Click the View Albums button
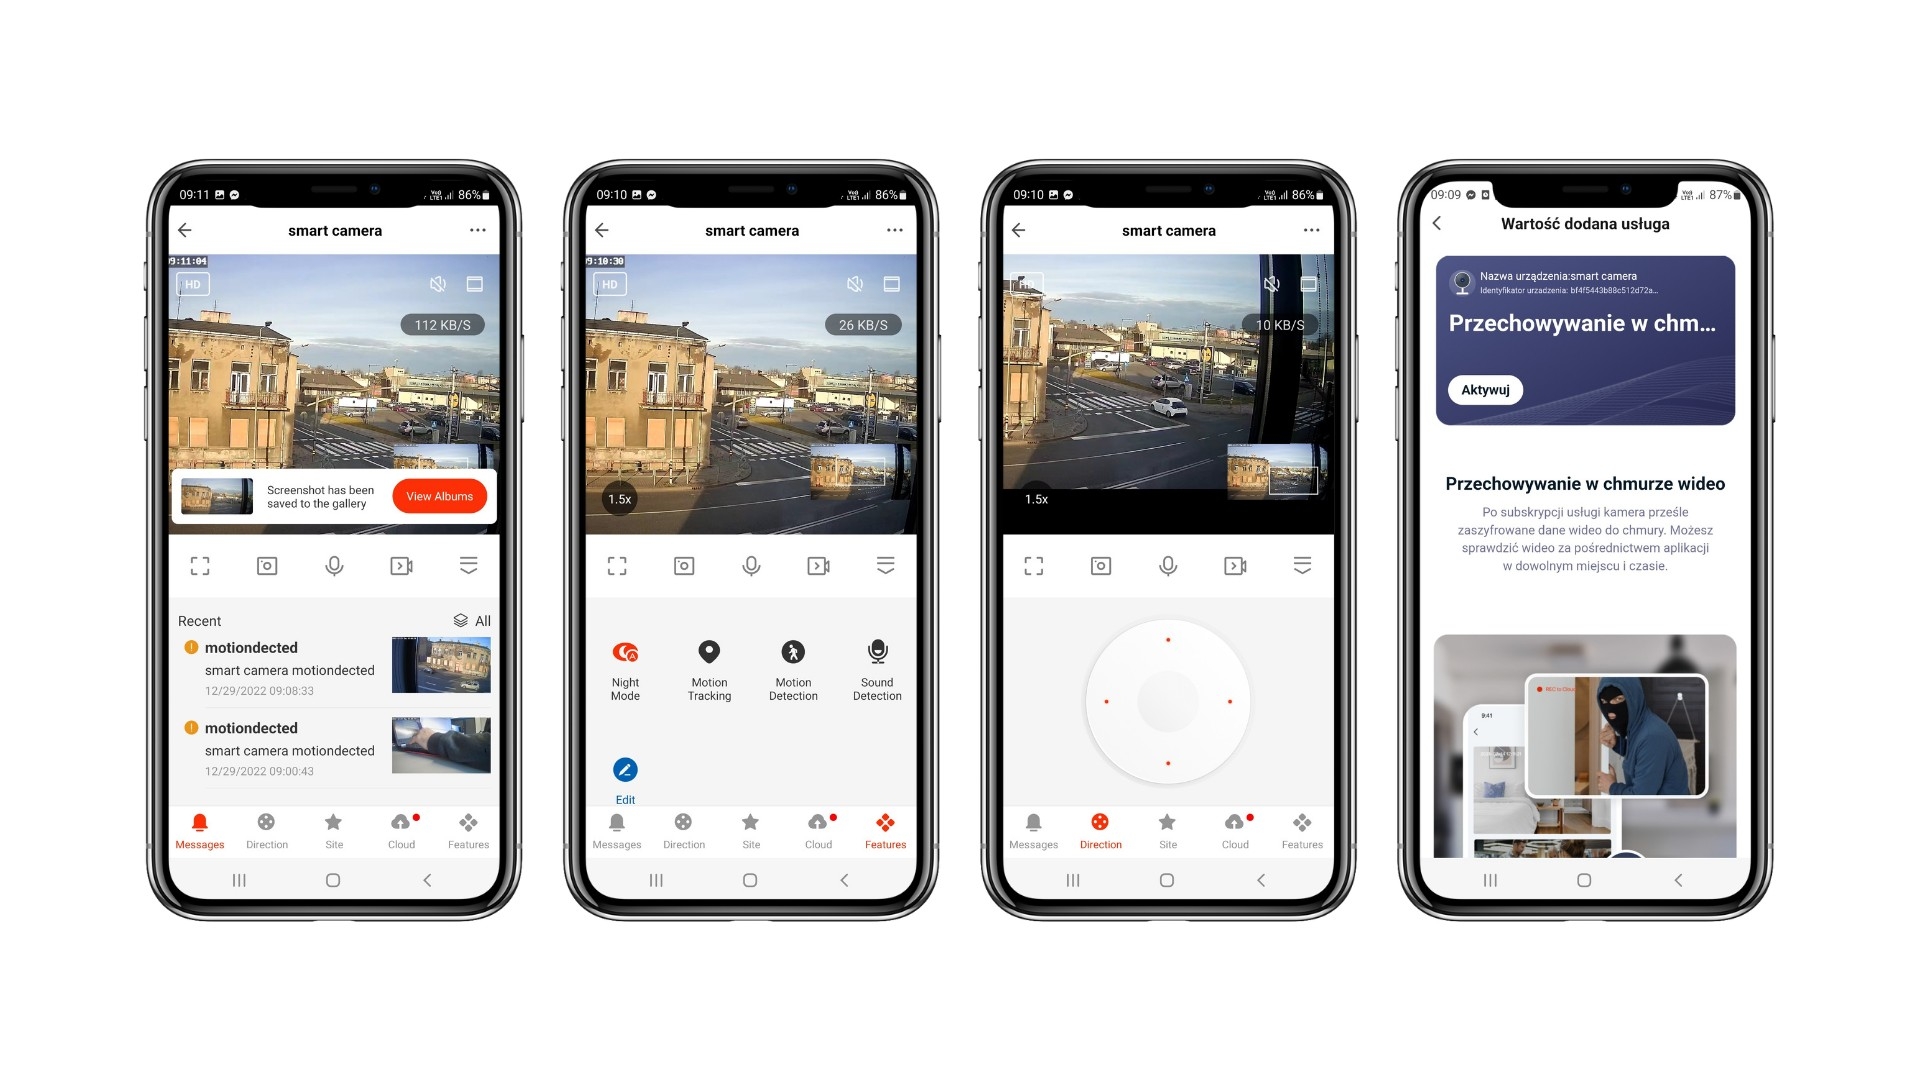The height and width of the screenshot is (1080, 1920). coord(439,496)
